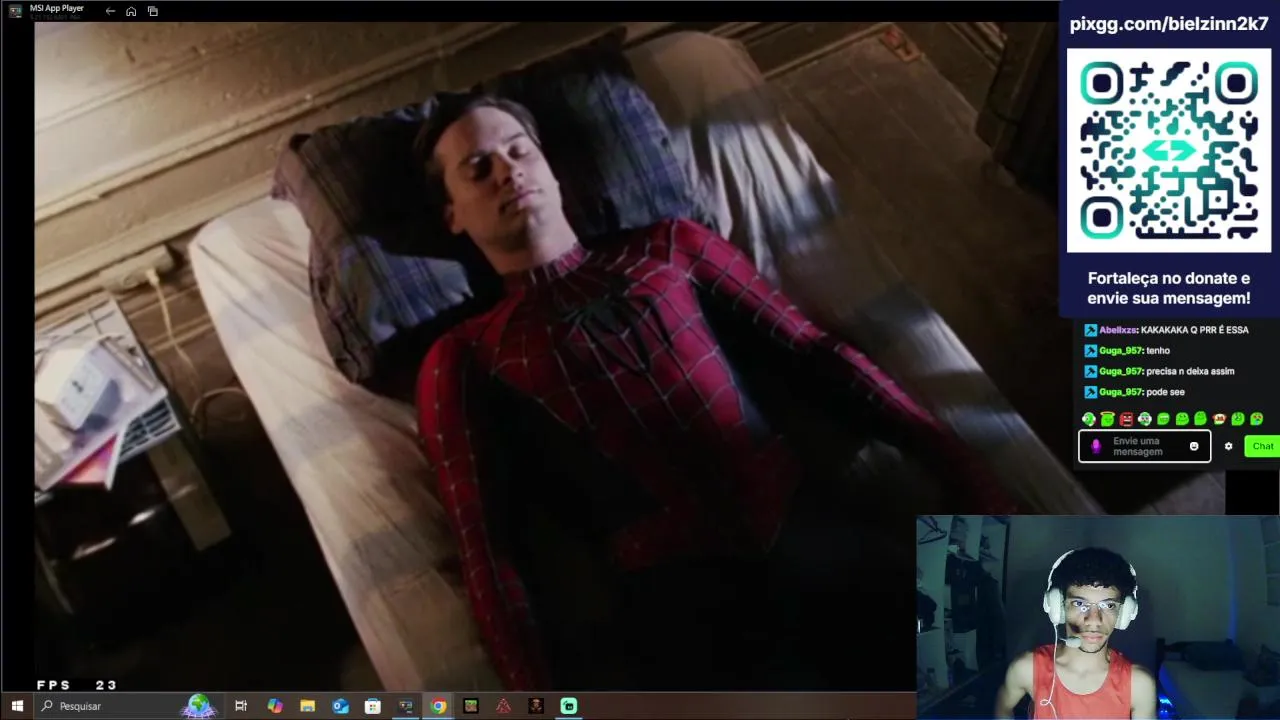Click the purple microphone icon in the message box
Screen dimensions: 1280x720
(1095, 446)
